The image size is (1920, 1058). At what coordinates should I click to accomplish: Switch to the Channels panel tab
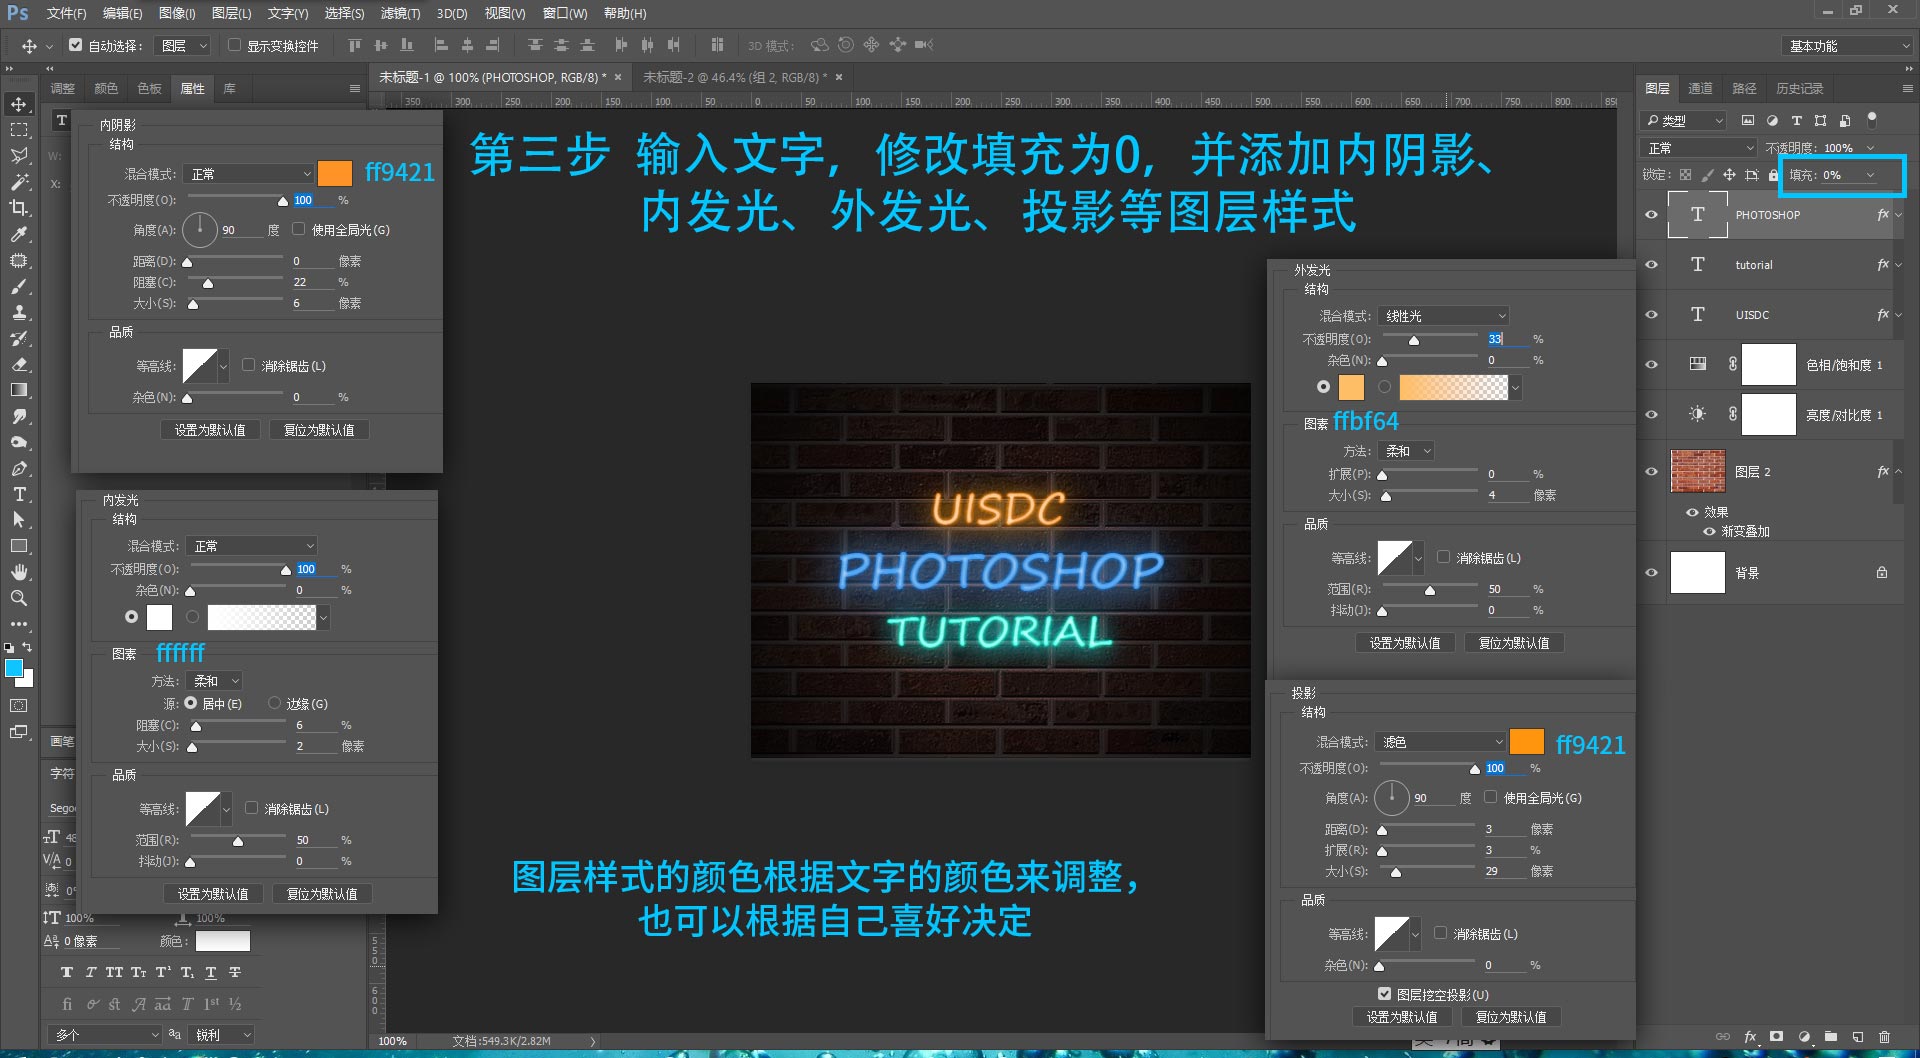pos(1700,88)
